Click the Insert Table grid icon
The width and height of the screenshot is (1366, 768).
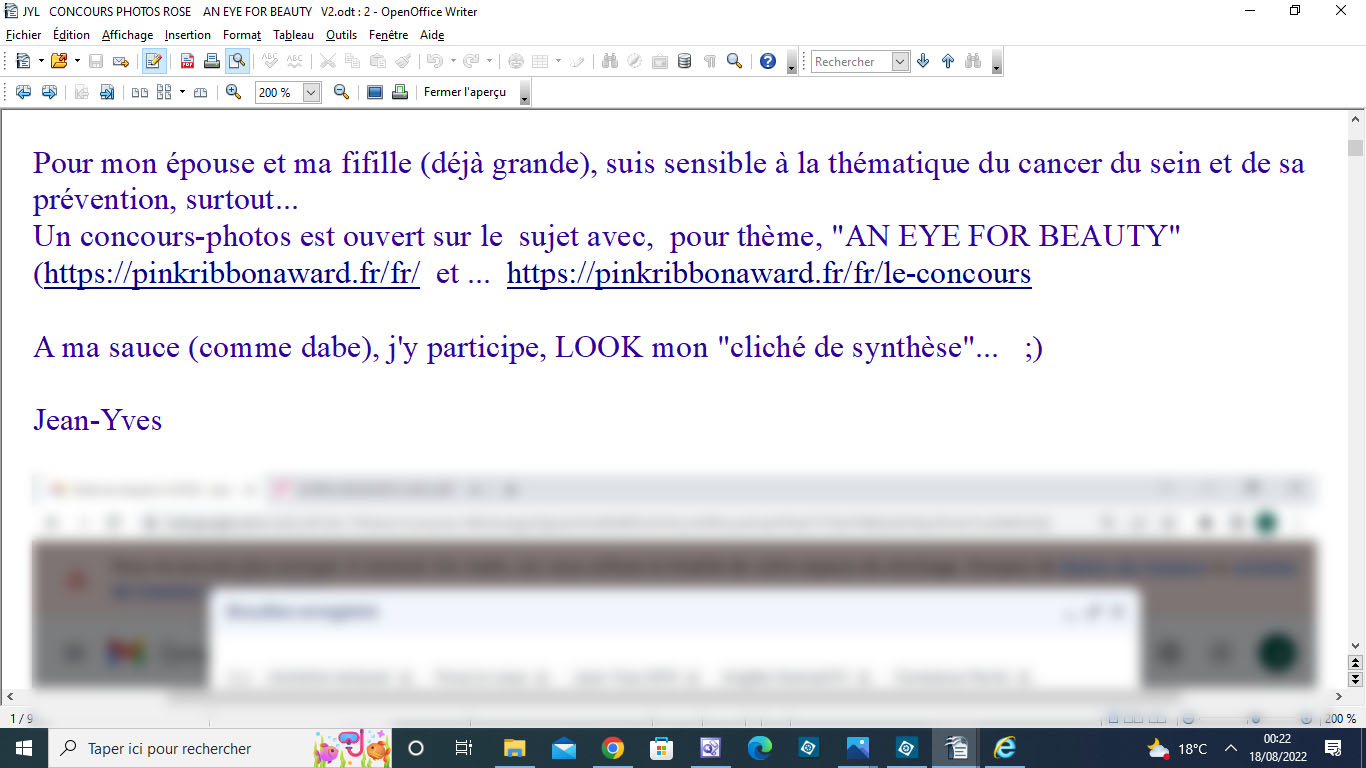click(x=540, y=61)
